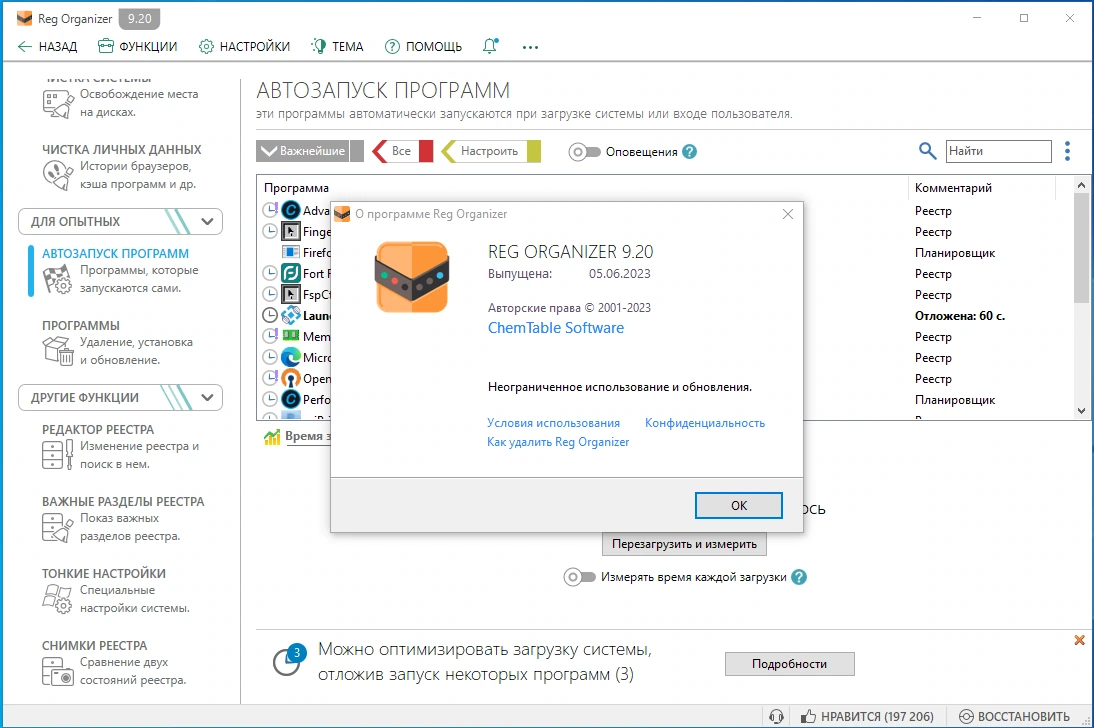Click help icon next to Оповещения
The width and height of the screenshot is (1094, 728).
[x=689, y=151]
